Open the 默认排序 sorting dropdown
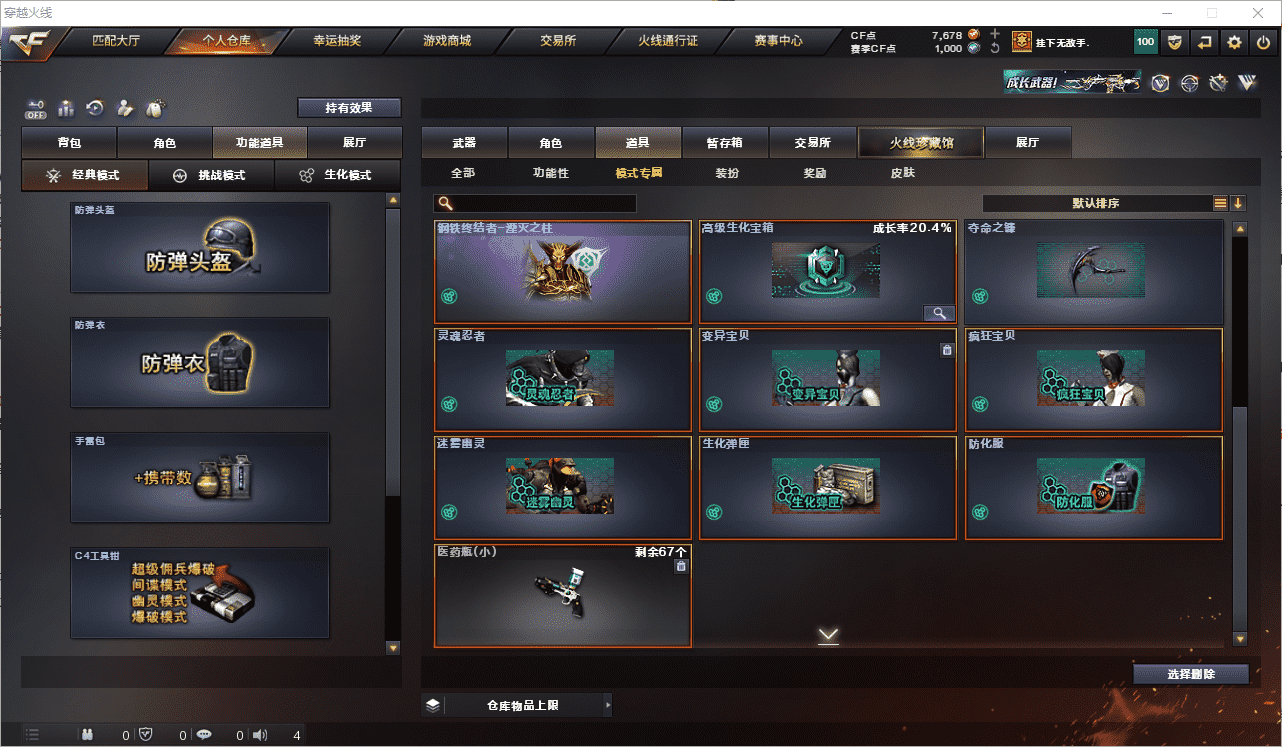The height and width of the screenshot is (747, 1282). coord(1096,203)
